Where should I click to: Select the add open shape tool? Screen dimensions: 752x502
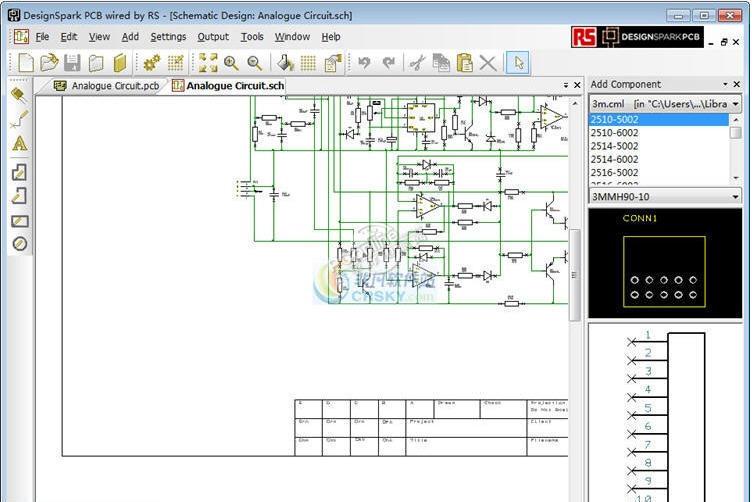pos(19,196)
